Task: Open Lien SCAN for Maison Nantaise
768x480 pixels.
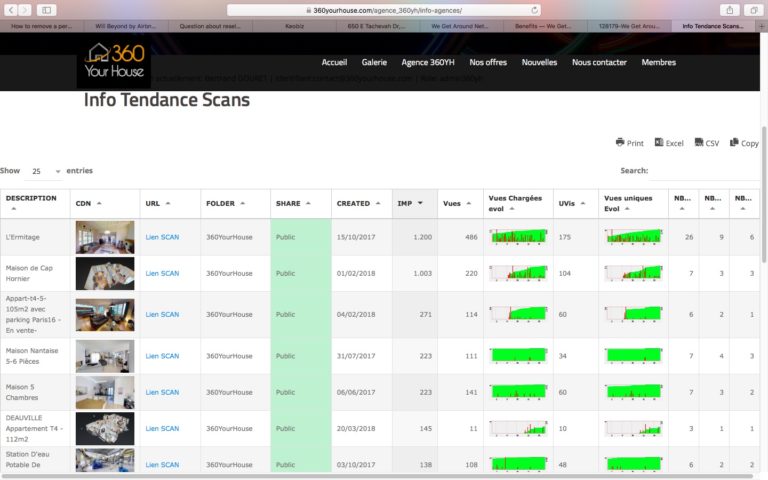Action: coord(162,356)
